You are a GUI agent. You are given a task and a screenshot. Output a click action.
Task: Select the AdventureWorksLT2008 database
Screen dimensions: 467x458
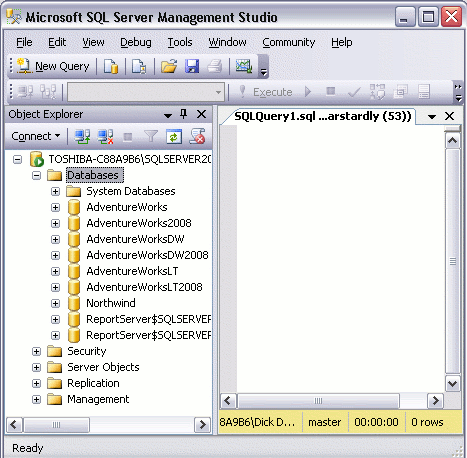pos(144,287)
